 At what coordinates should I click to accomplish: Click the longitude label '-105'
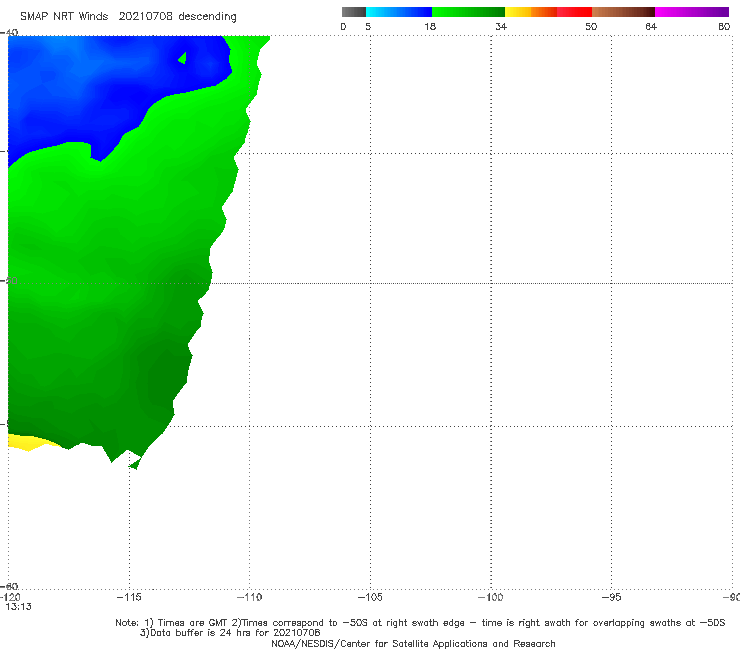pyautogui.click(x=370, y=598)
